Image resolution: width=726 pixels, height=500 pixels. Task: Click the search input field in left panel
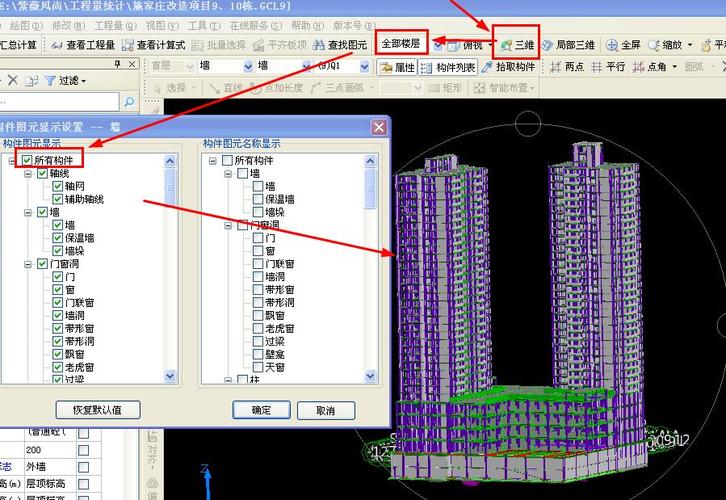coord(59,101)
